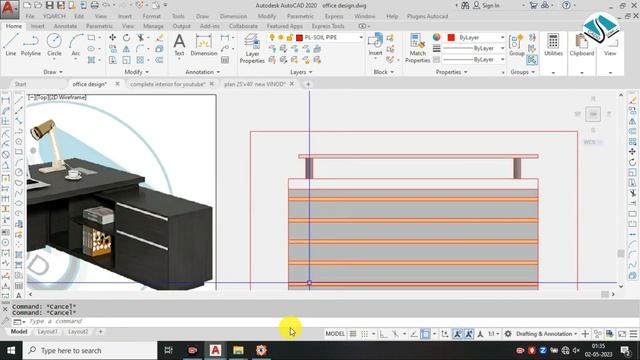Image resolution: width=640 pixels, height=360 pixels.
Task: Open the Utilities panel
Action: point(553,45)
